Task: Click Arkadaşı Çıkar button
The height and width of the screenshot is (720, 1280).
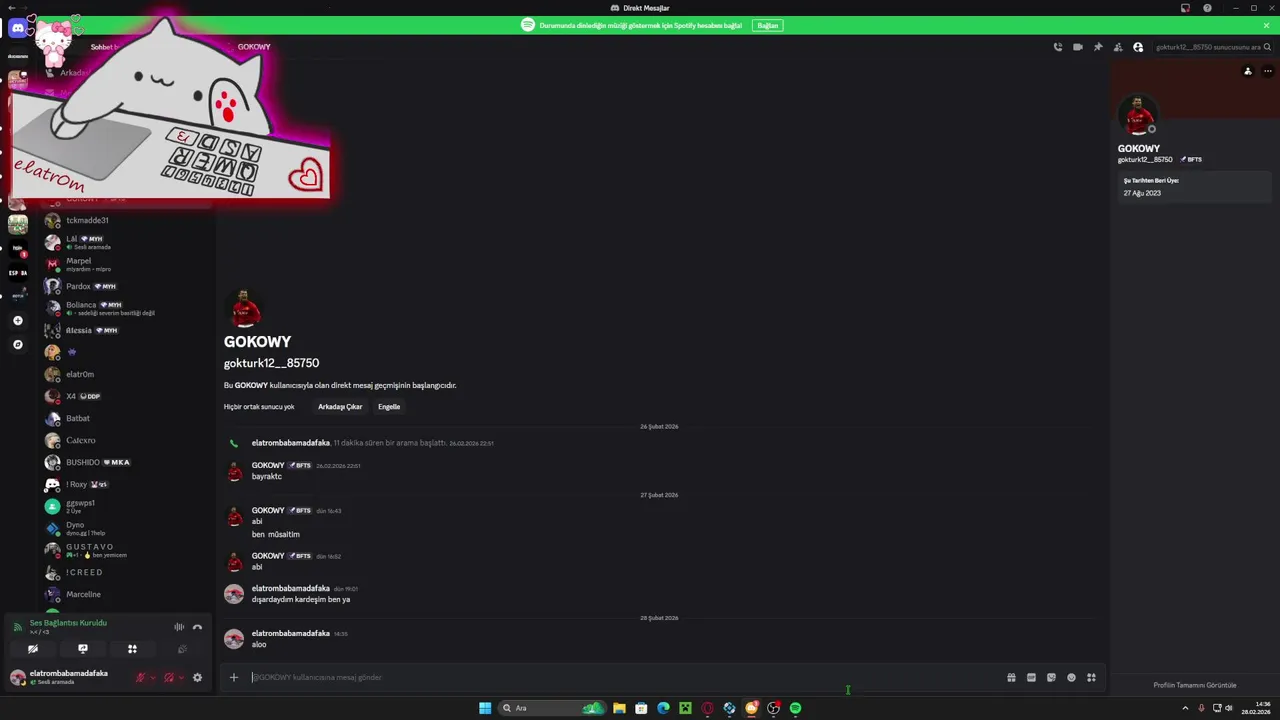Action: [340, 407]
